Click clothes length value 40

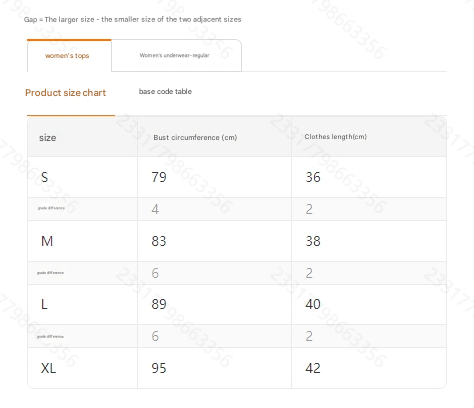313,304
